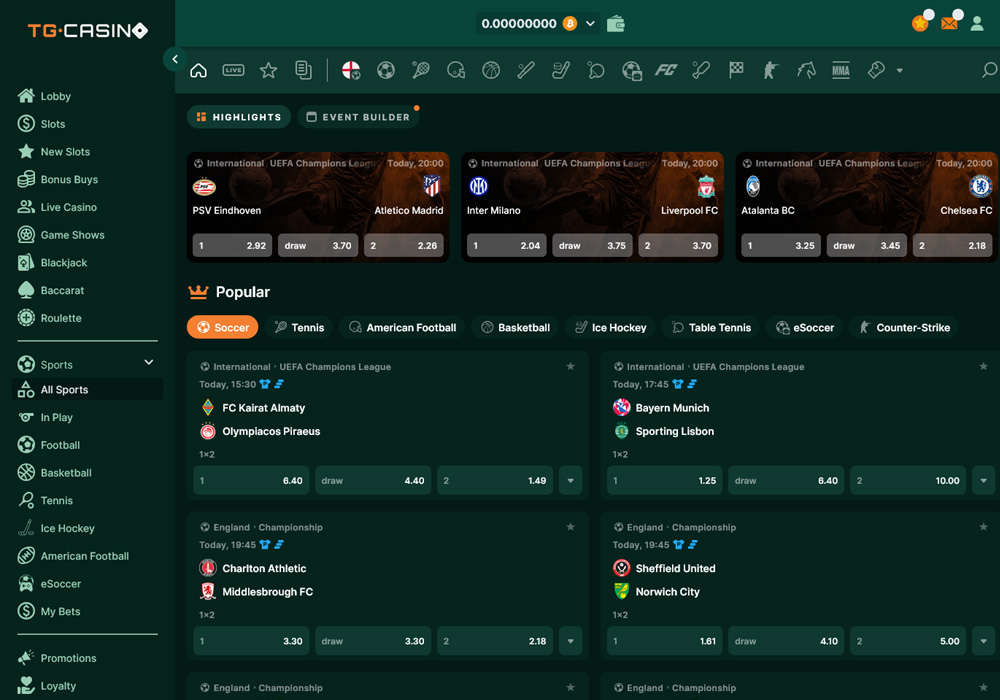Open the MMA sport icon
Screen dimensions: 1000x700
pos(840,70)
